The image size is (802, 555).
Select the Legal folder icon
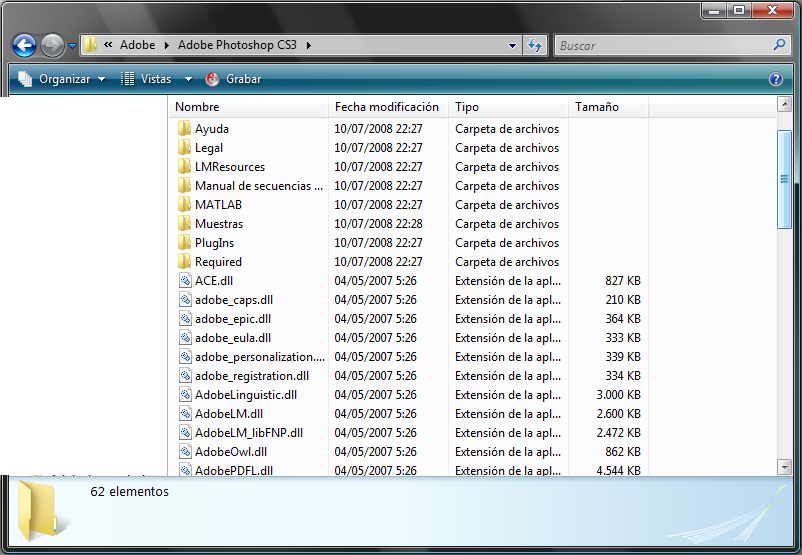[185, 147]
